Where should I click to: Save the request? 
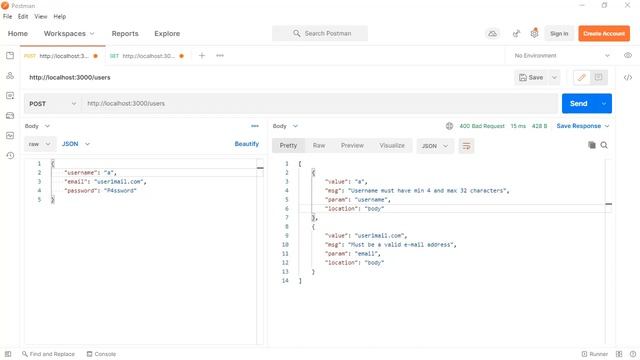[x=531, y=78]
